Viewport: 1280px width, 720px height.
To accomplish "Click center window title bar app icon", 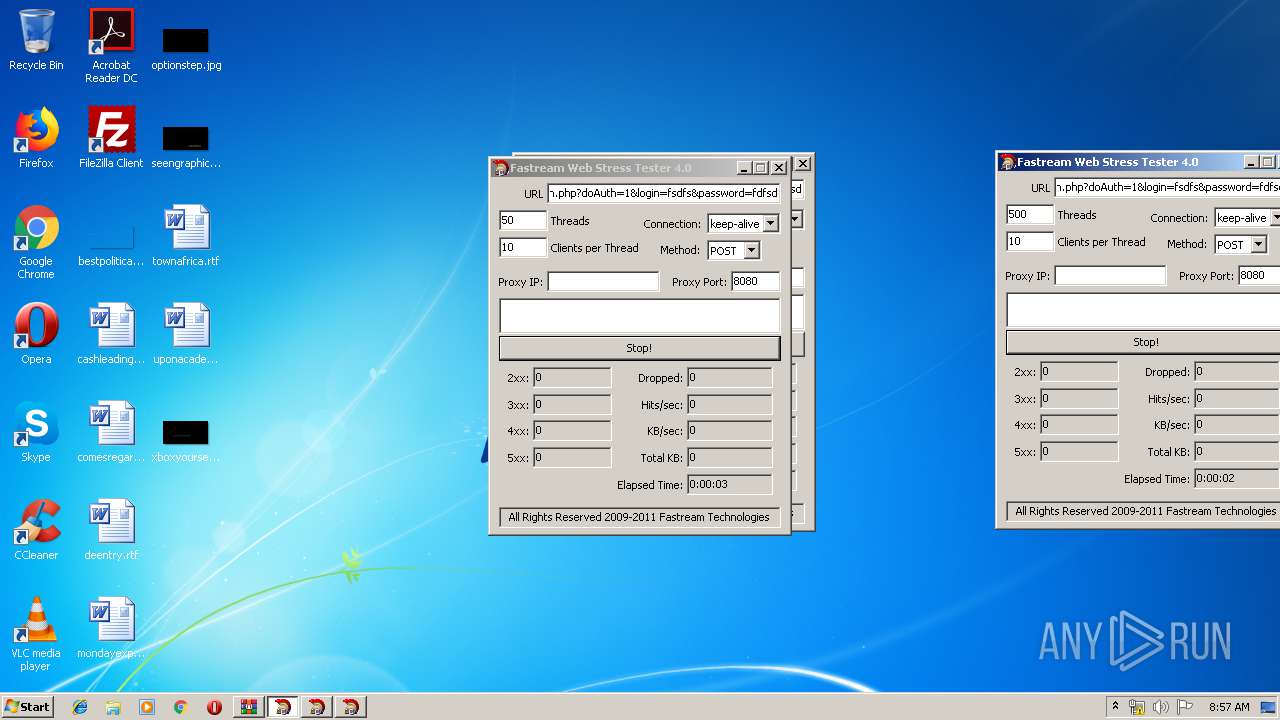I will [x=501, y=168].
